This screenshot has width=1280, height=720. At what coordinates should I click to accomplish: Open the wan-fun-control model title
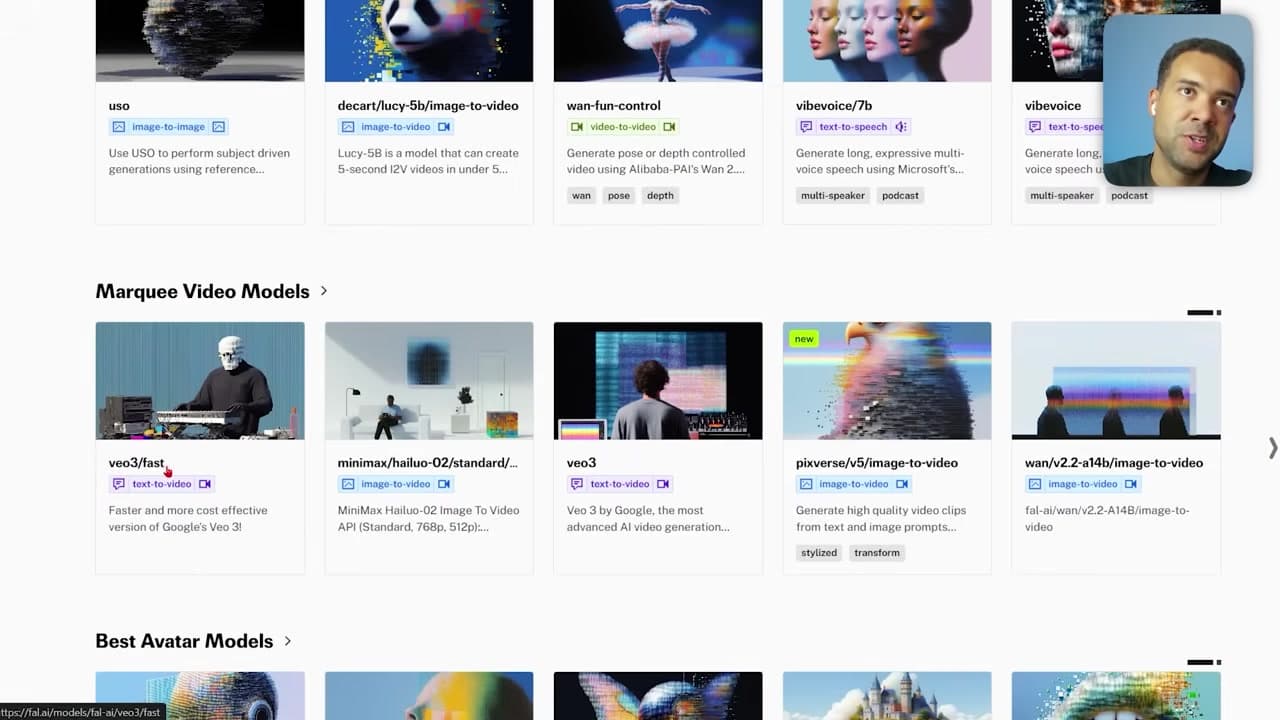(614, 106)
